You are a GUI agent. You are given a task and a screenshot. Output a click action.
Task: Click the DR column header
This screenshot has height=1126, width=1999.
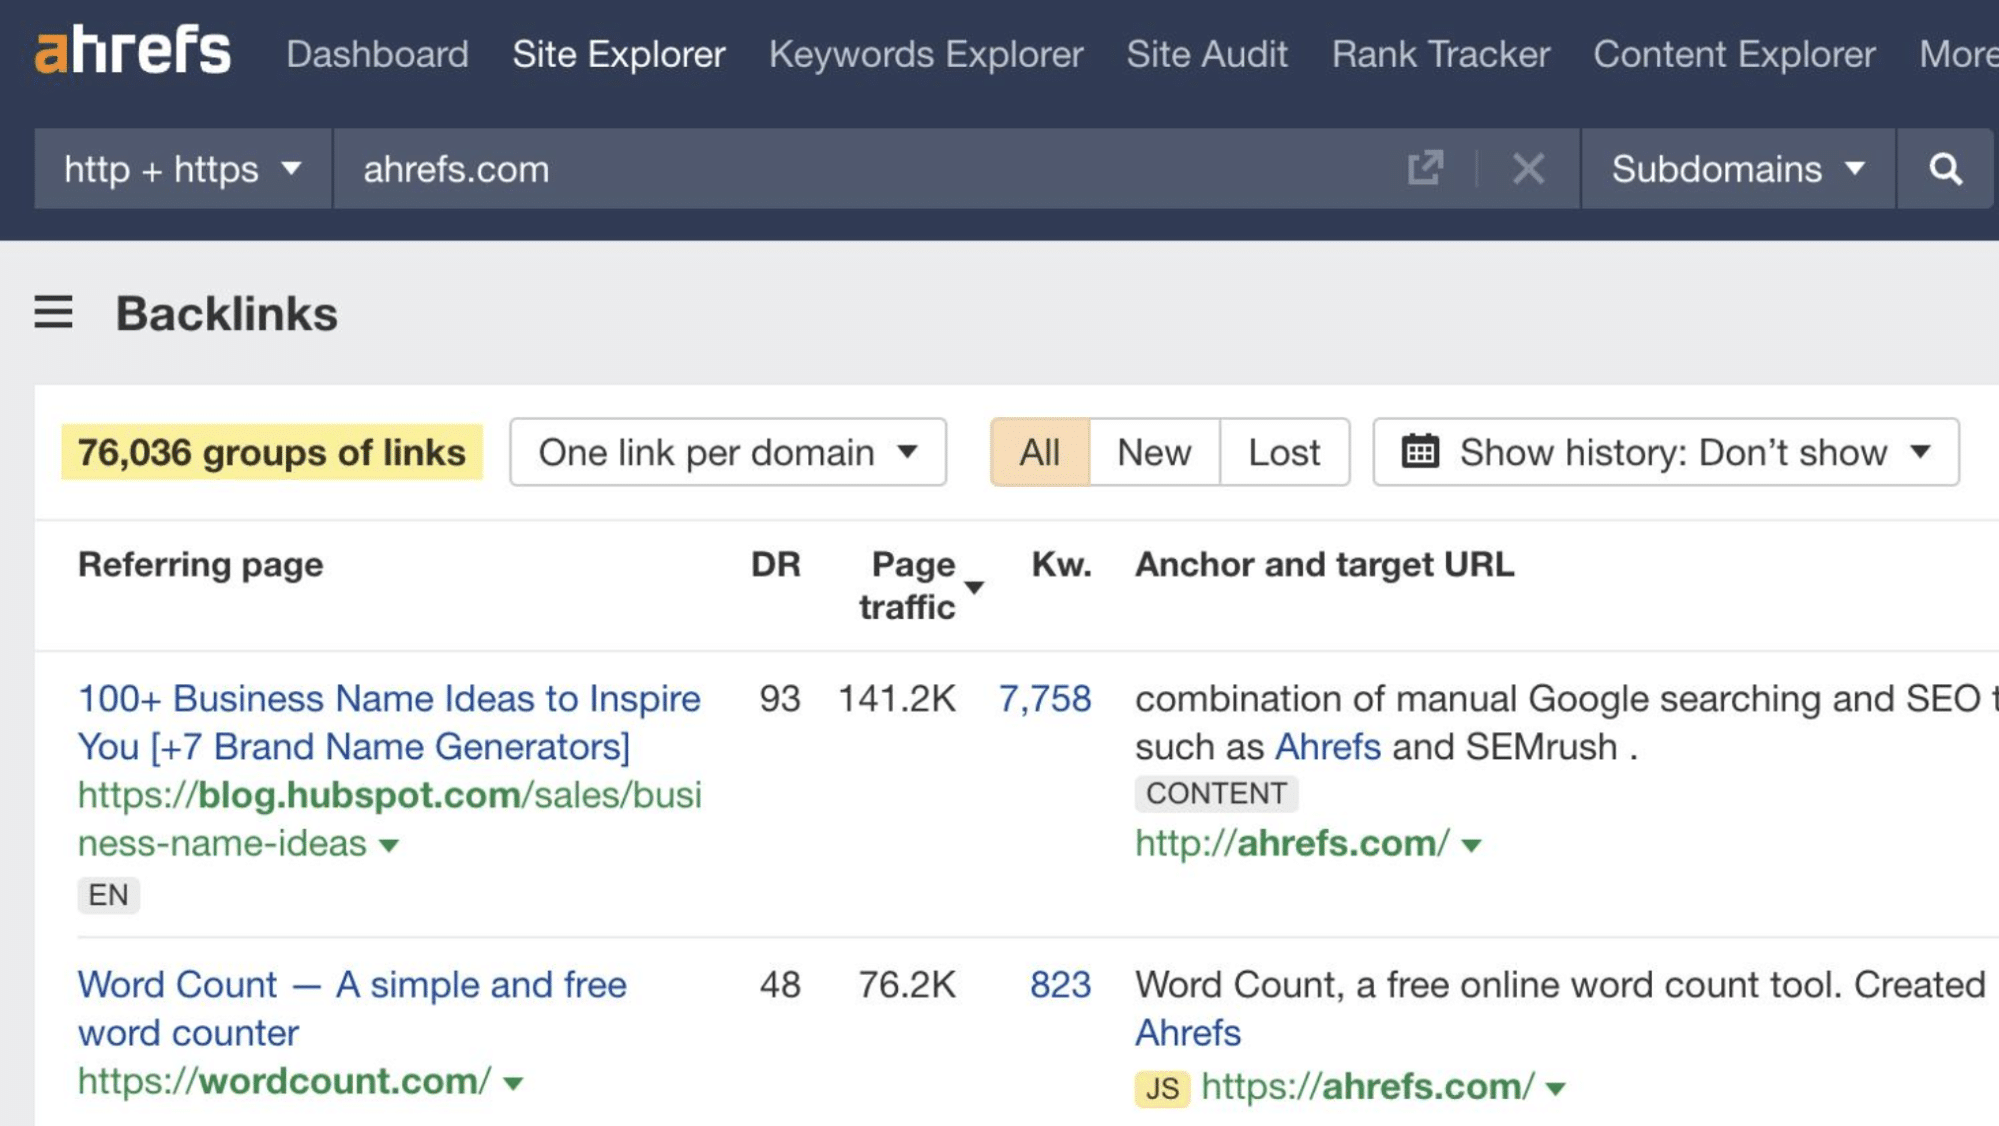776,564
